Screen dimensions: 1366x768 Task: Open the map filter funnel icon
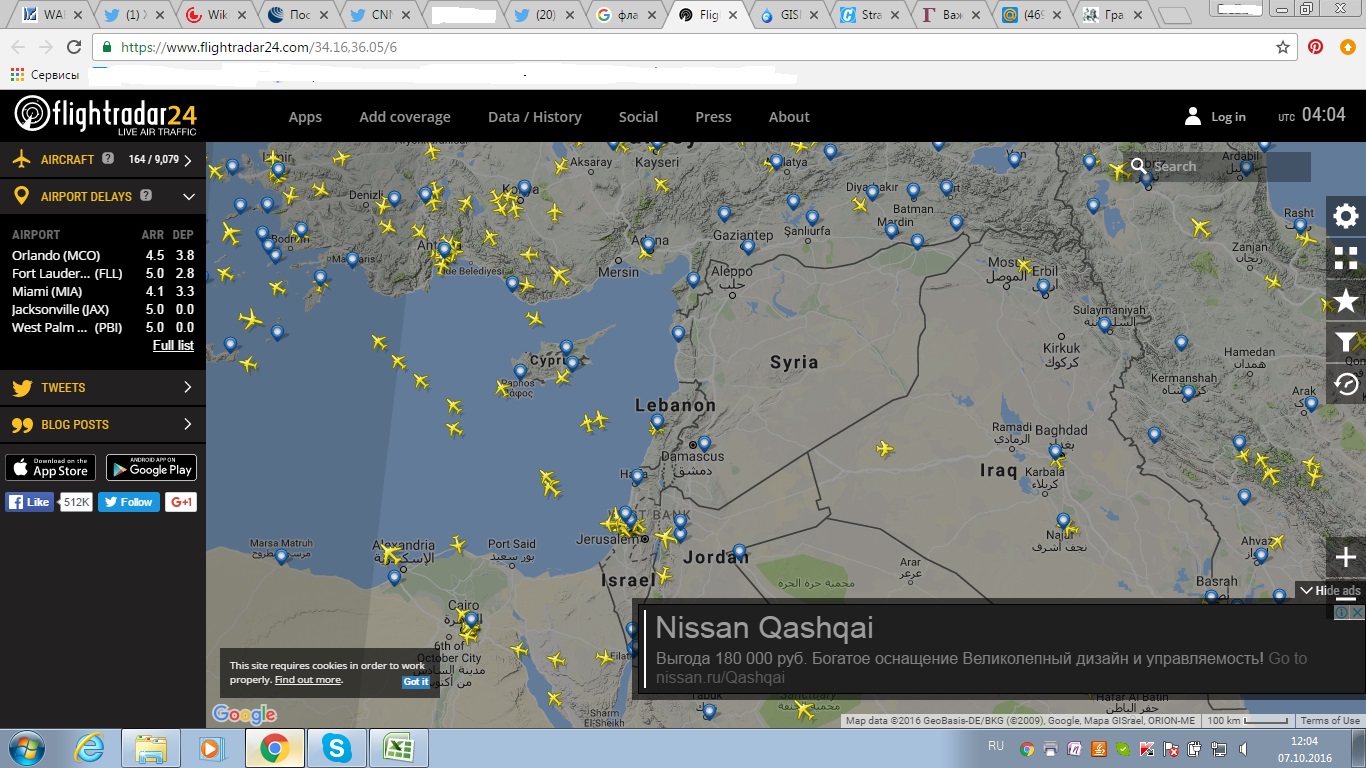(x=1346, y=342)
